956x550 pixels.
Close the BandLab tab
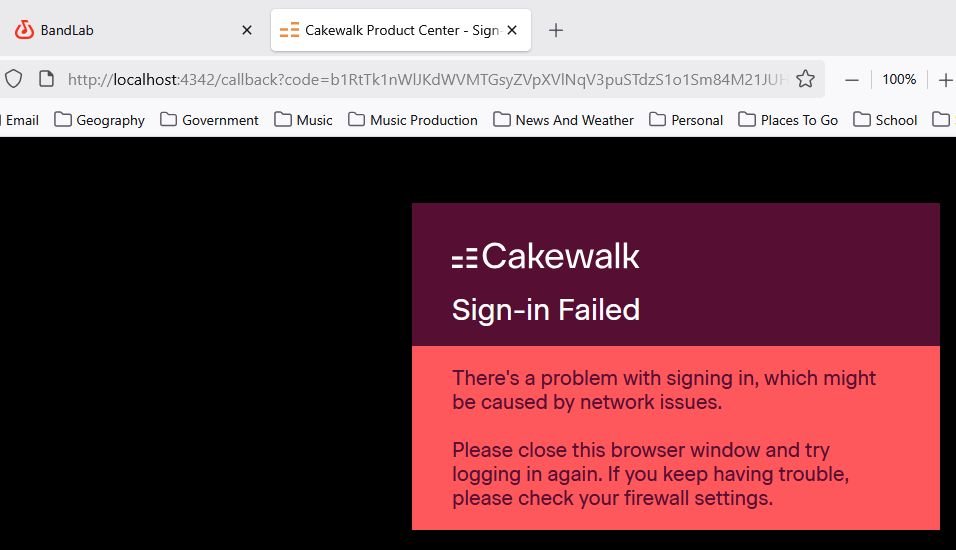[247, 30]
